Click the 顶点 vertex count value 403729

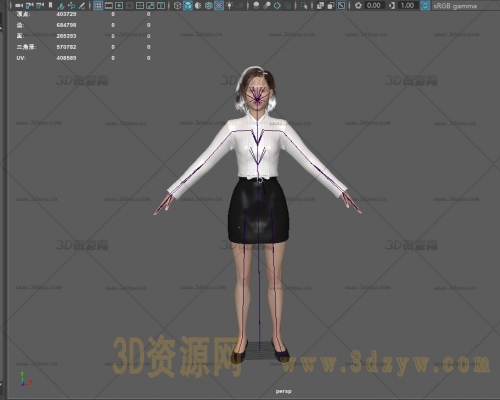pyautogui.click(x=66, y=14)
